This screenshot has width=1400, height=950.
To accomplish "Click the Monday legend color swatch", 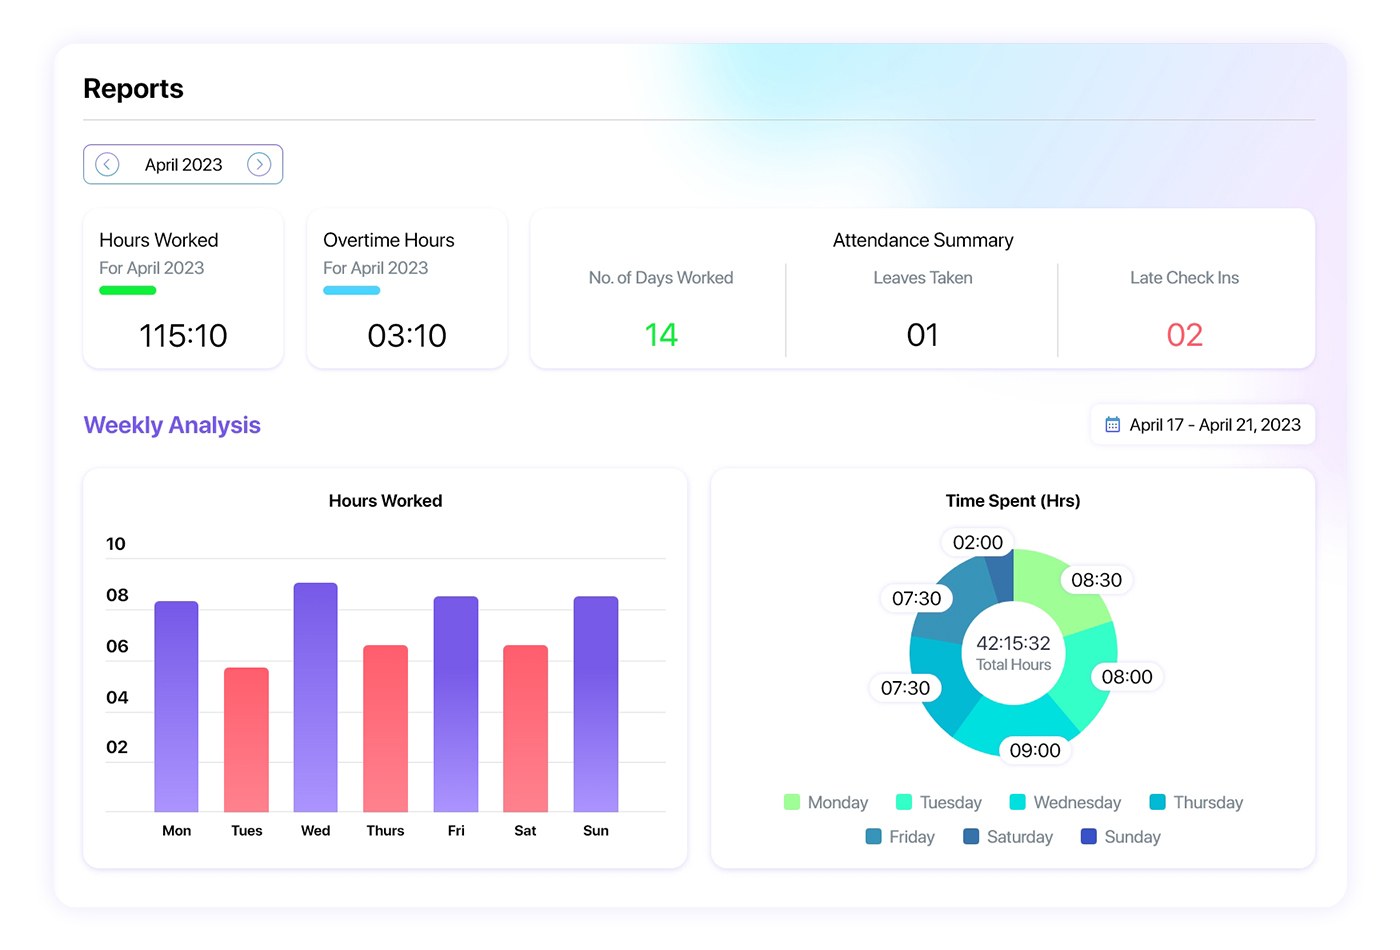I will coord(792,802).
